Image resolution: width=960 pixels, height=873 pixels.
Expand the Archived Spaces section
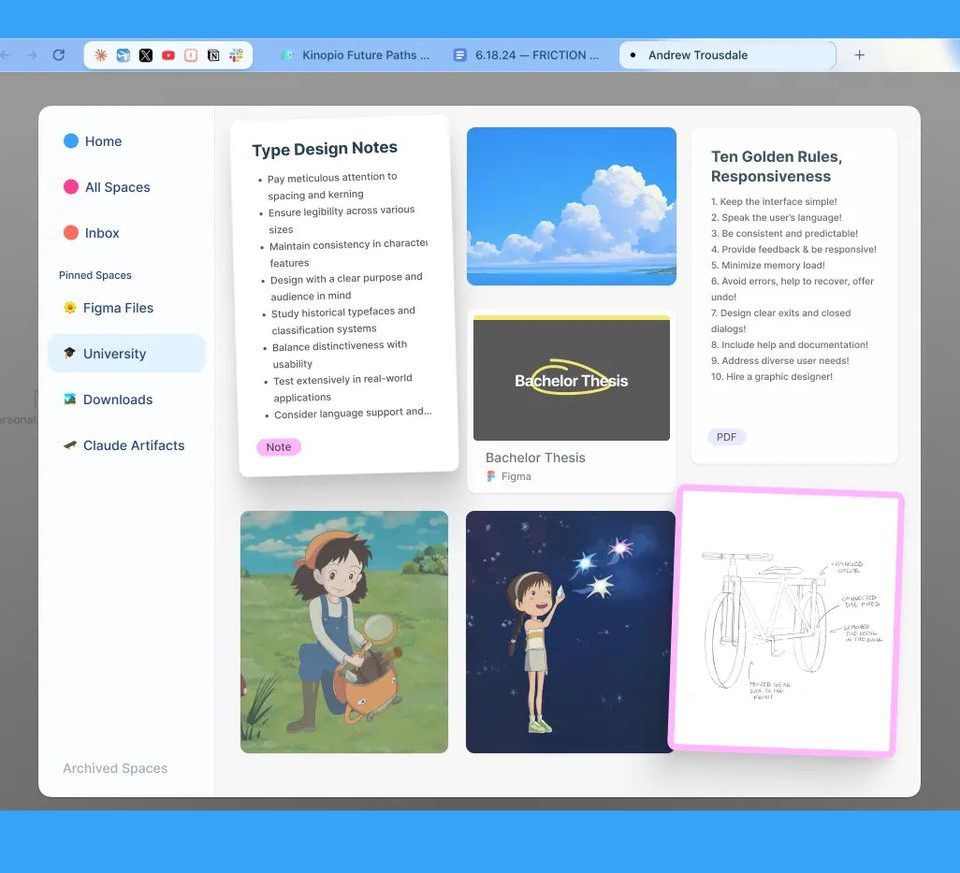(x=115, y=768)
